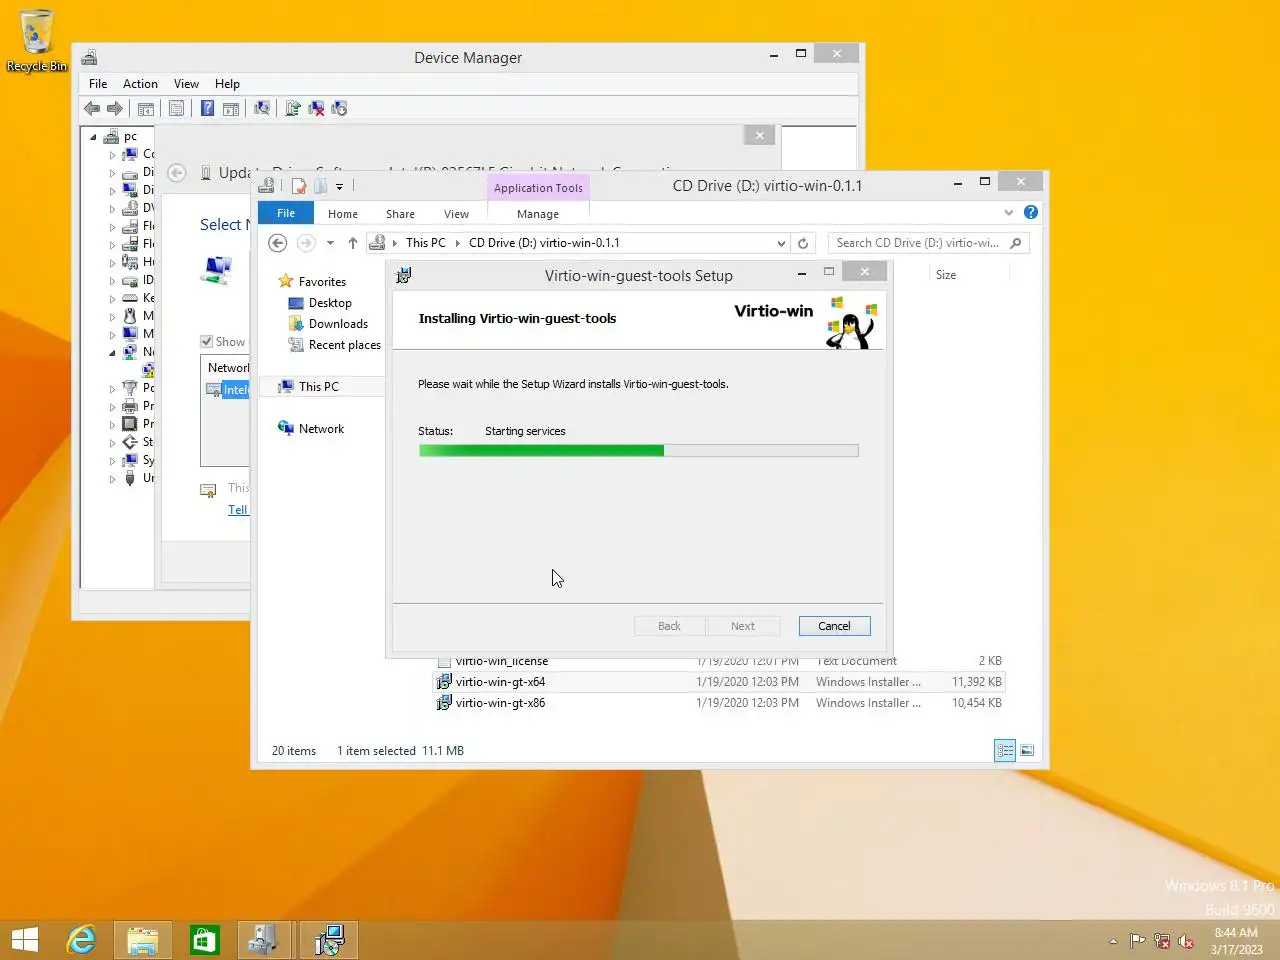This screenshot has width=1280, height=960.
Task: Click Show/Hide console tree toolbar icon
Action: (x=146, y=108)
